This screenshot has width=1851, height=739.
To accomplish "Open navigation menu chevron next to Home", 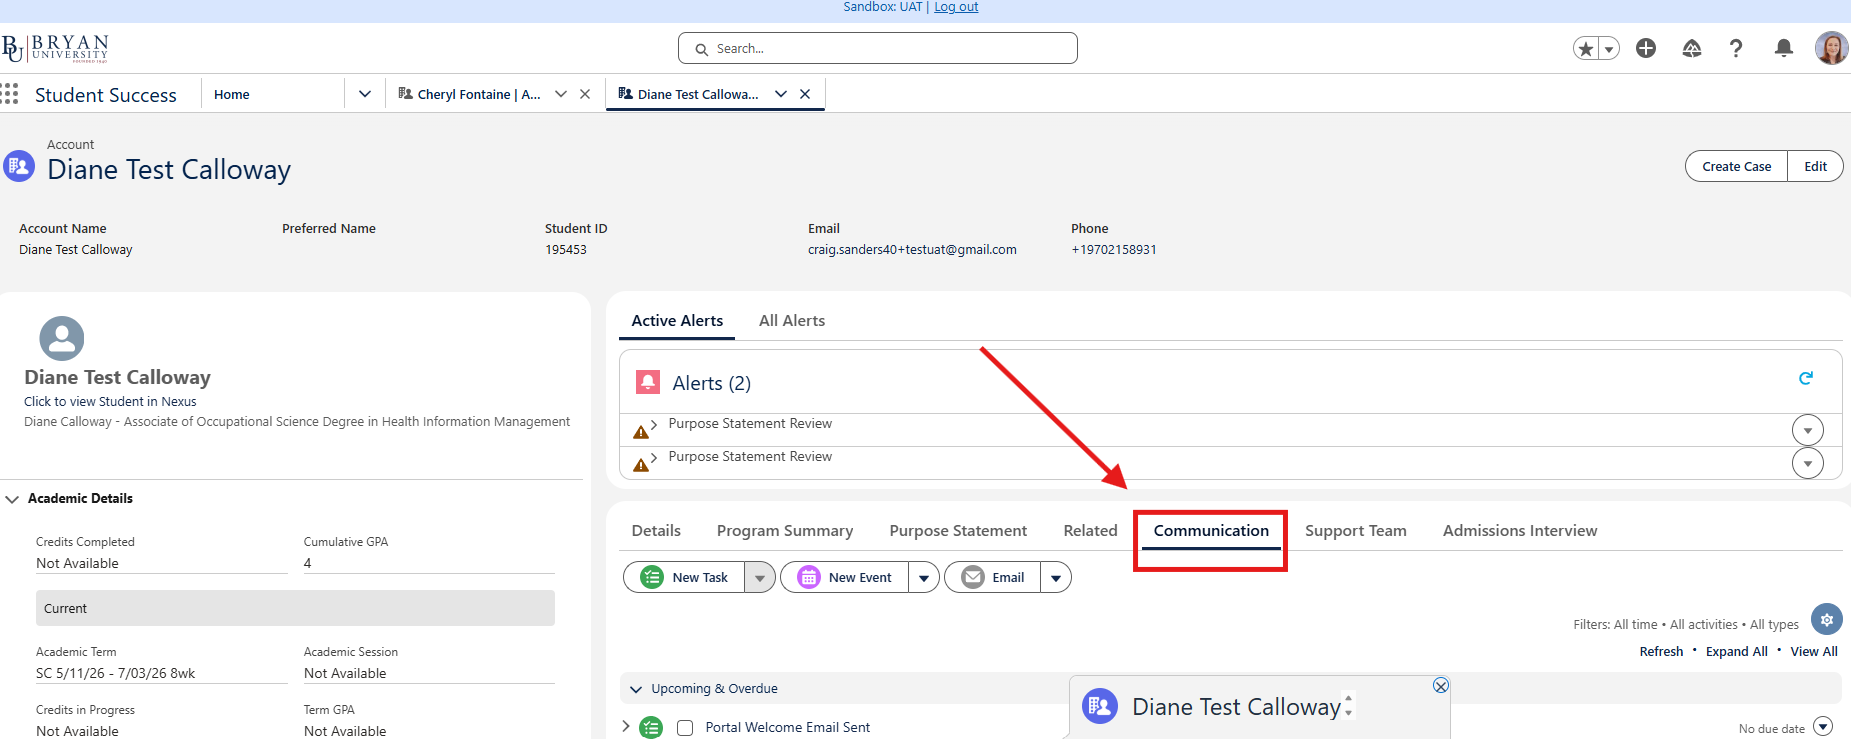I will 365,94.
